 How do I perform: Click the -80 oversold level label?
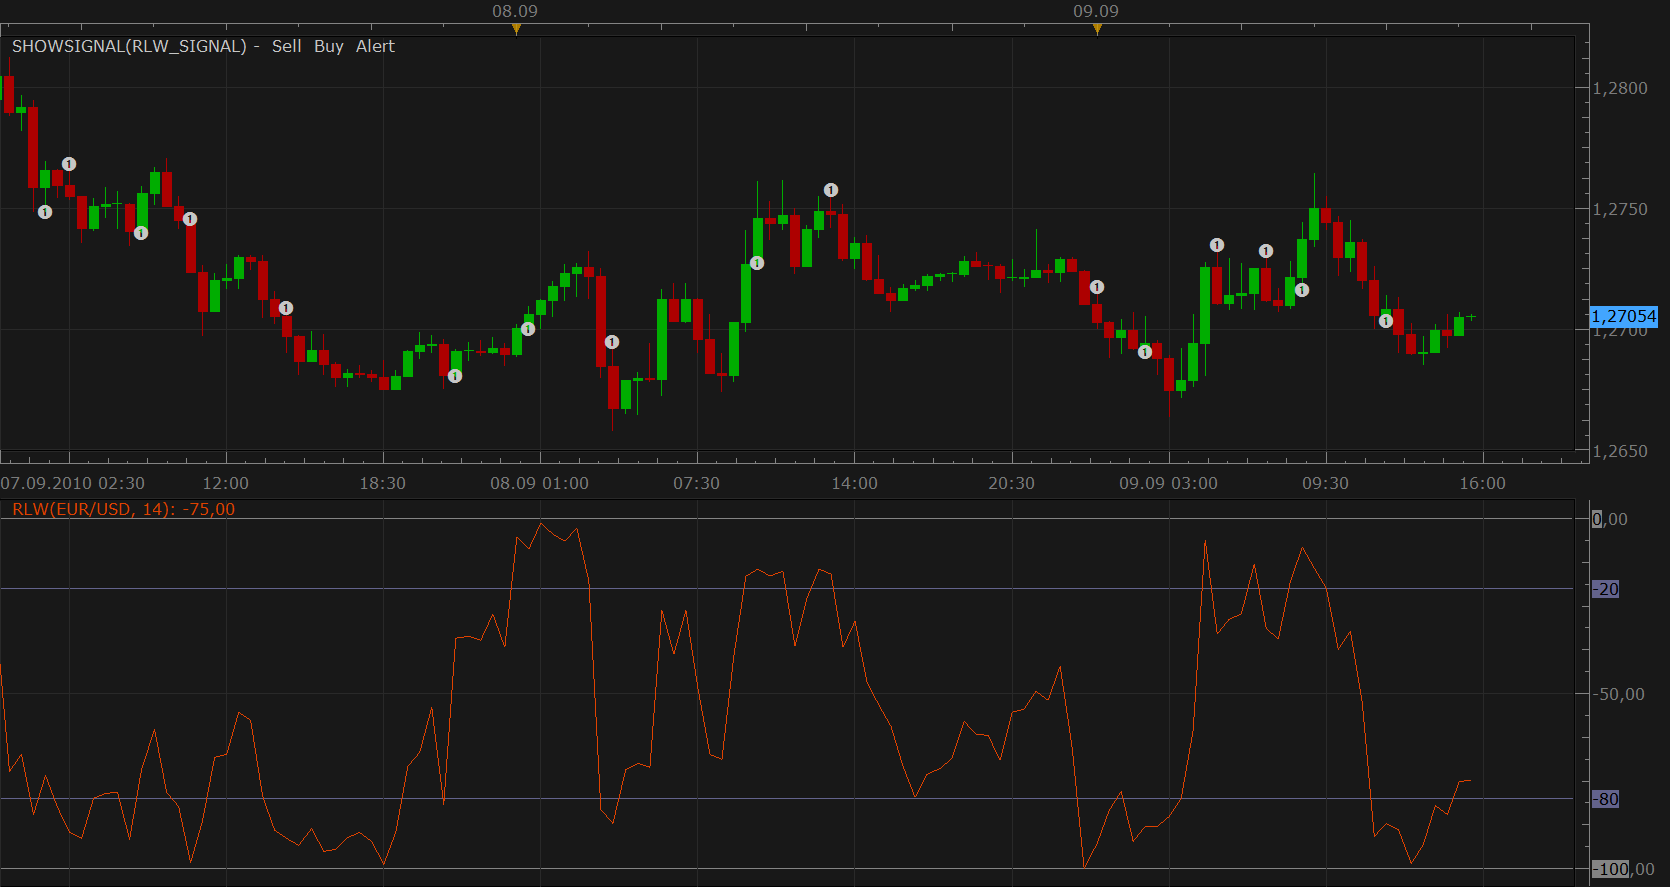point(1606,799)
